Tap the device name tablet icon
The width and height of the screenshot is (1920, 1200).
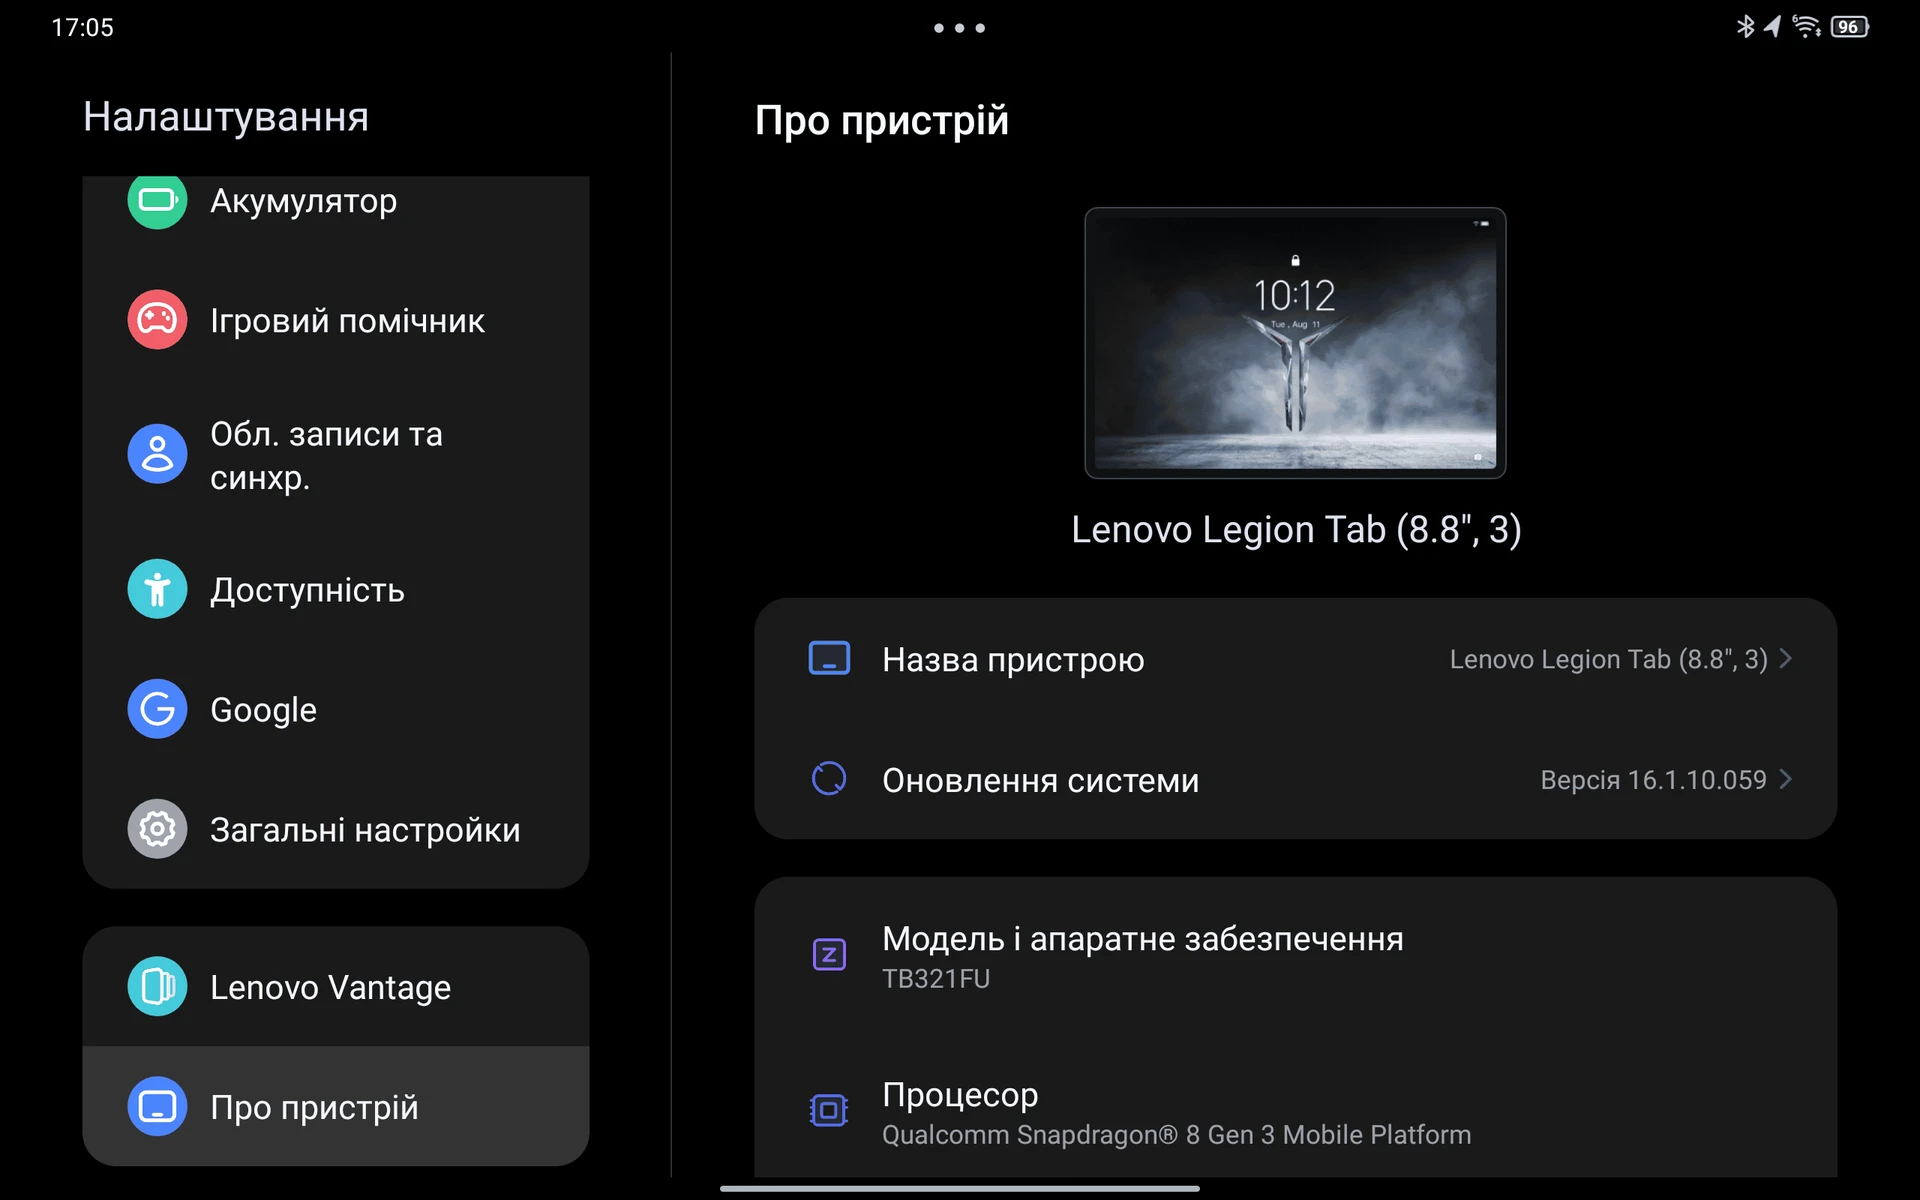tap(829, 659)
